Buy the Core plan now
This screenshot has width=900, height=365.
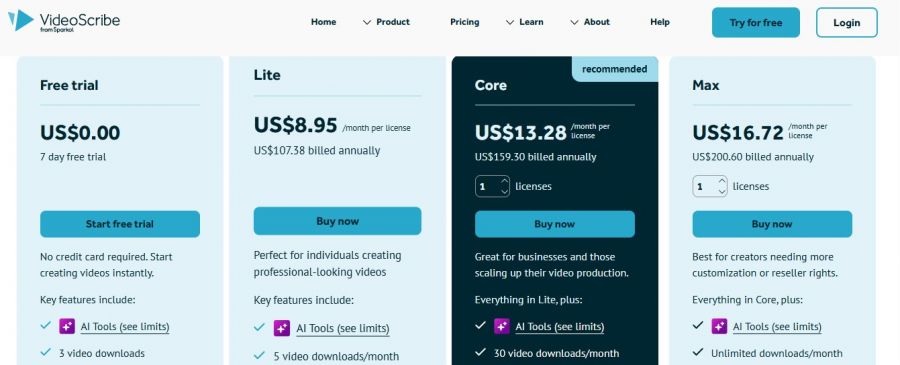pos(554,224)
